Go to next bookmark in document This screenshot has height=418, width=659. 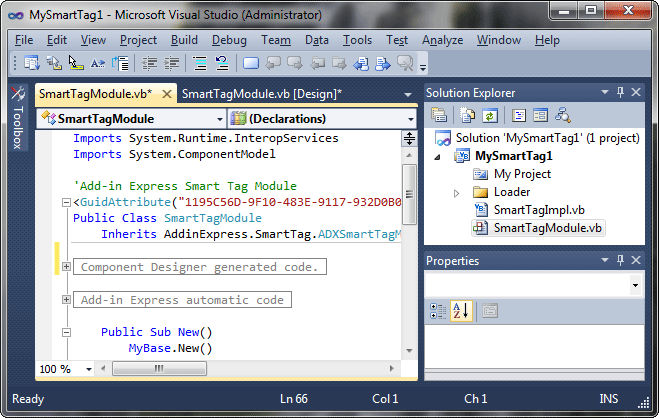coord(383,63)
